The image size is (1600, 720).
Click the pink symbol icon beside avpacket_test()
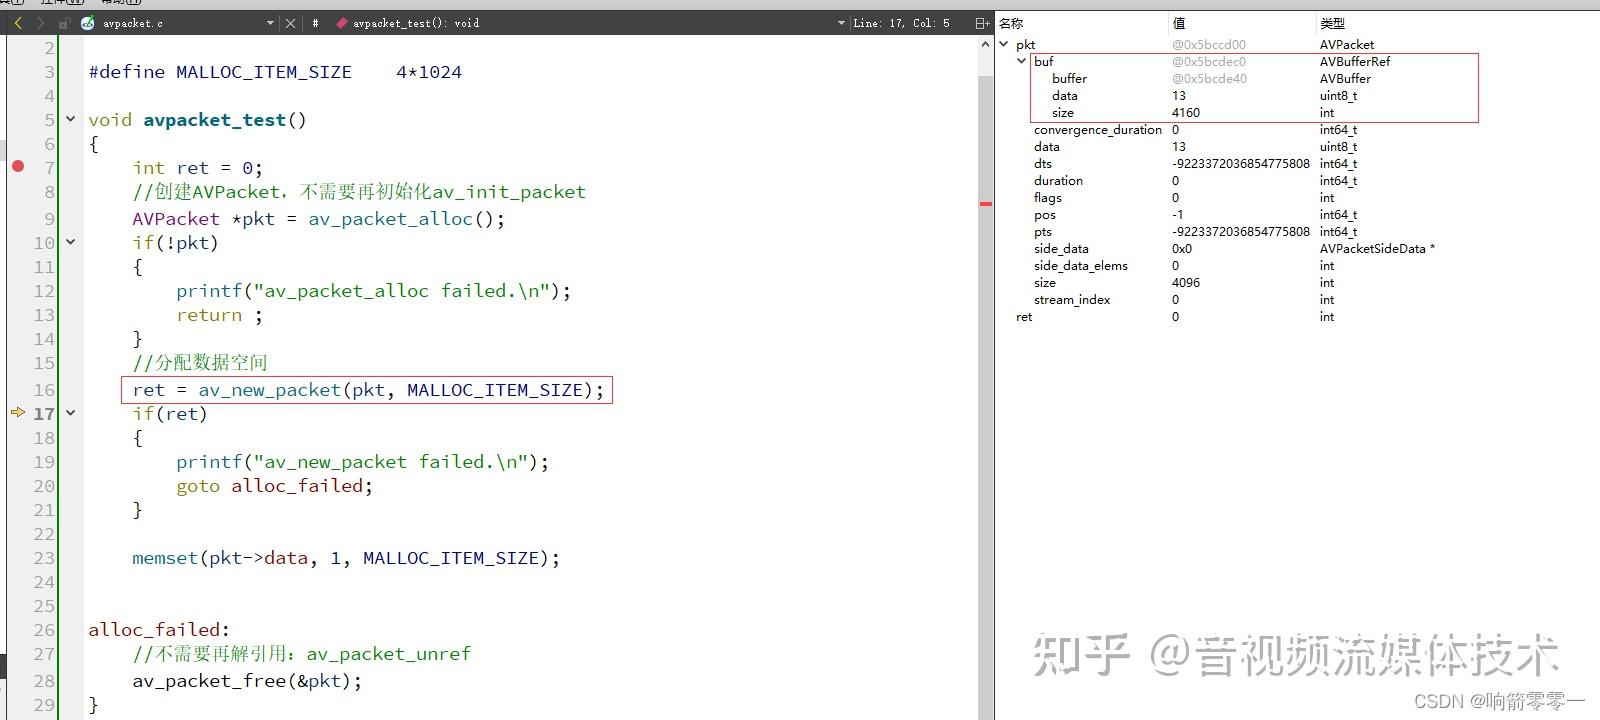click(x=342, y=23)
